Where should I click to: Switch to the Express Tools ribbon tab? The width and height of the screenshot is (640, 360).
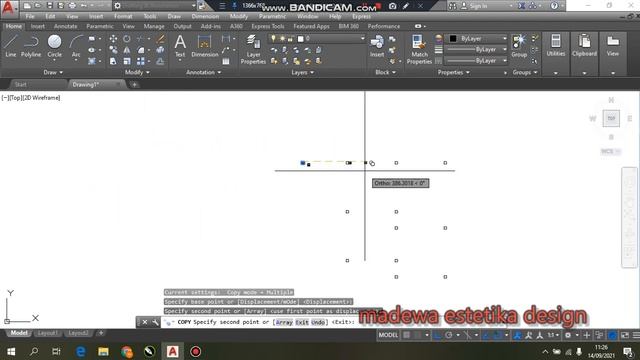(267, 26)
